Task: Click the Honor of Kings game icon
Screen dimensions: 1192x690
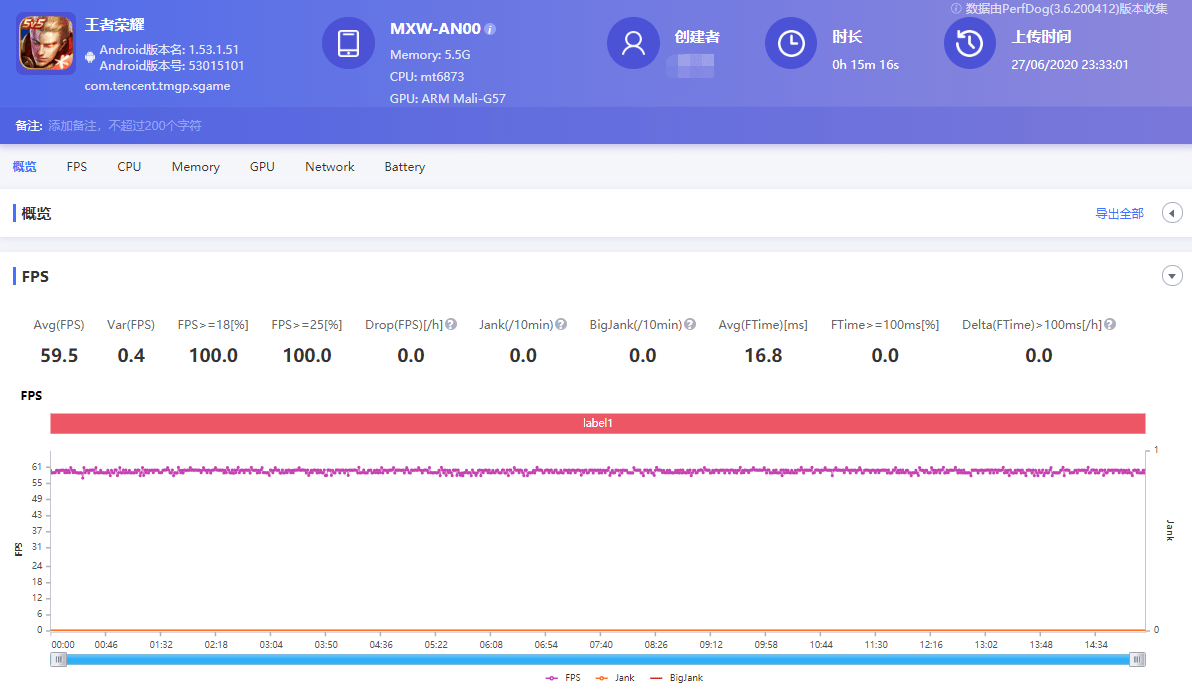Action: pos(46,43)
